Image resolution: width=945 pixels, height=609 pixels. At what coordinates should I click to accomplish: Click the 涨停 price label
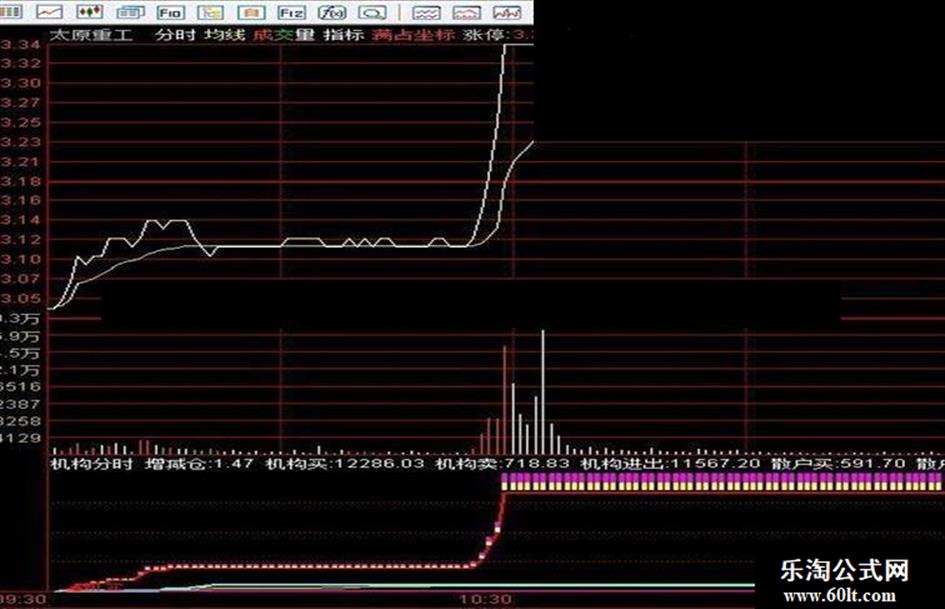(498, 34)
